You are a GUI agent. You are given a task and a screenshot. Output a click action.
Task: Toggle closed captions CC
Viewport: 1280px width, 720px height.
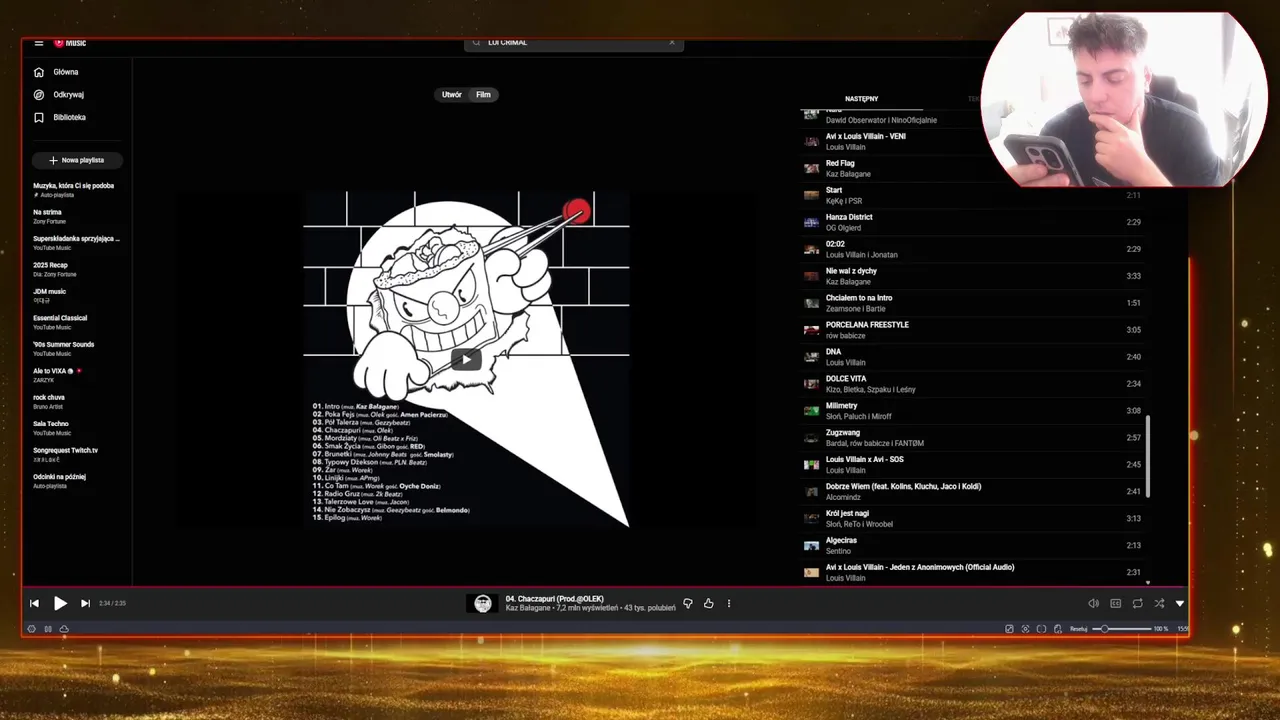coord(1115,603)
